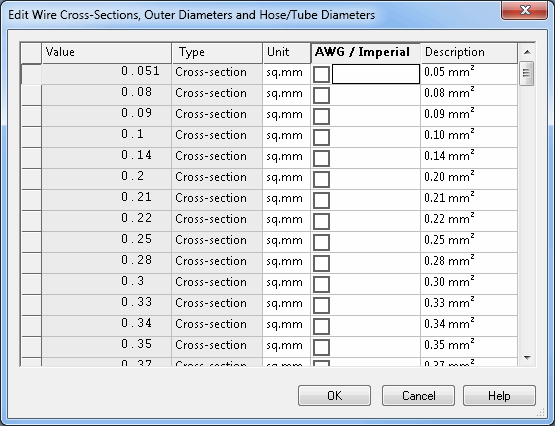Screen dimensions: 555x426
Task: Click the AWG / Imperial text field in the first row
Action: coord(376,74)
